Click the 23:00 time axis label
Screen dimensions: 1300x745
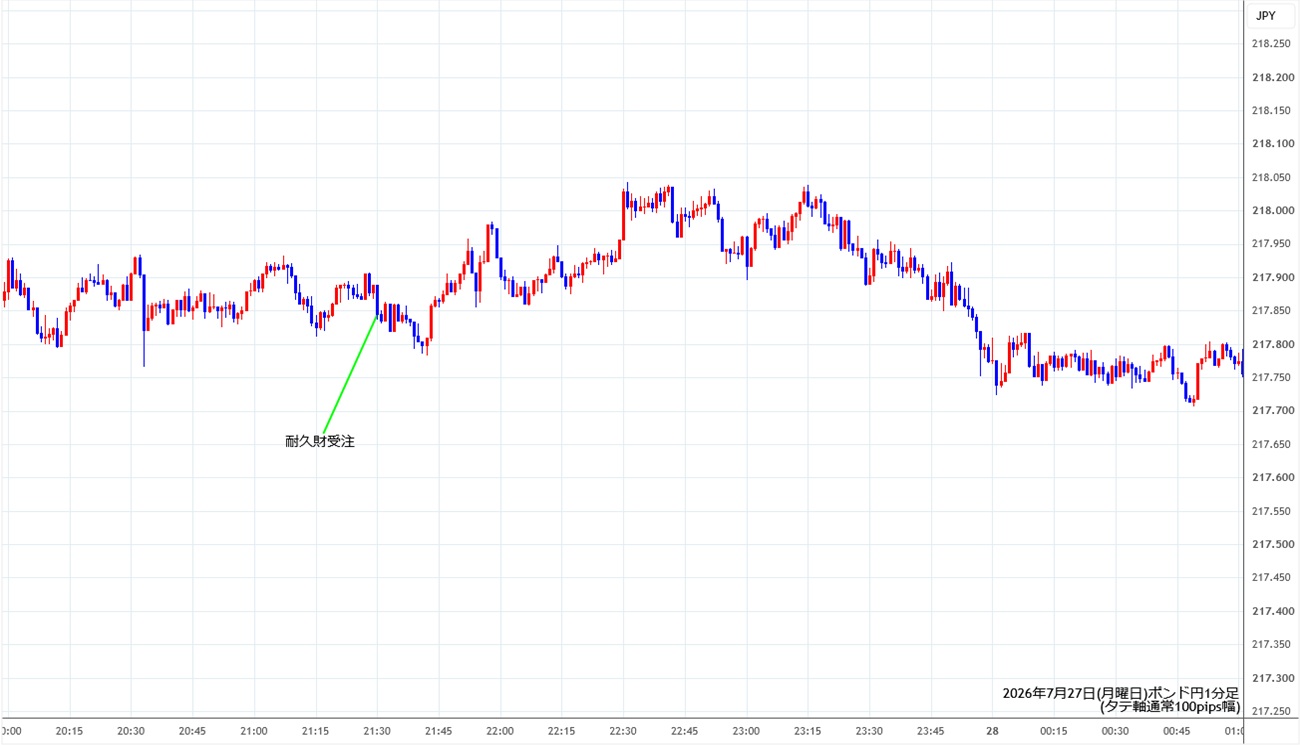[746, 731]
